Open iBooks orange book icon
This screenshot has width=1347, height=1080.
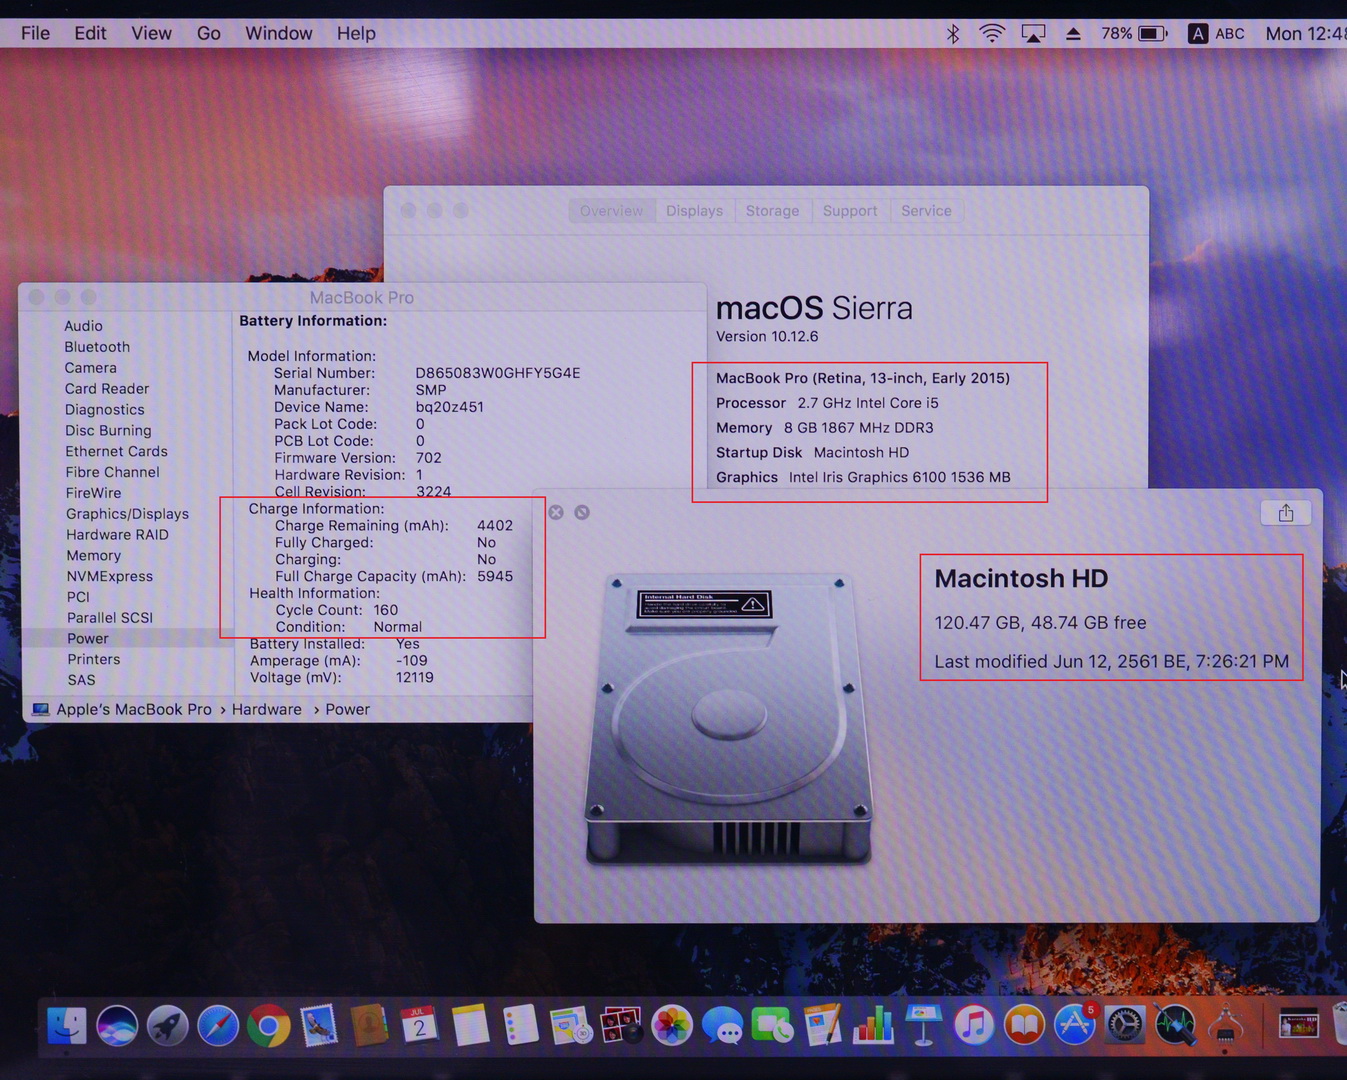tap(1024, 1026)
